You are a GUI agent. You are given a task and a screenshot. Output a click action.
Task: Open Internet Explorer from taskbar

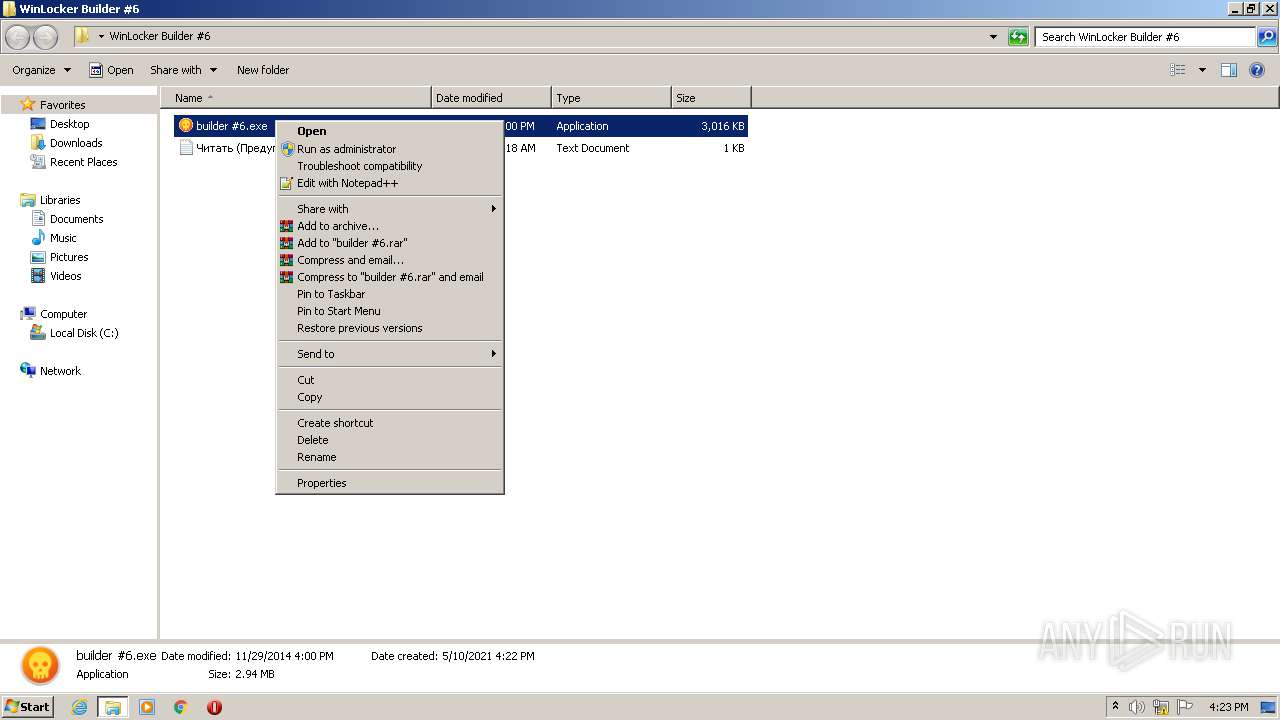click(80, 707)
